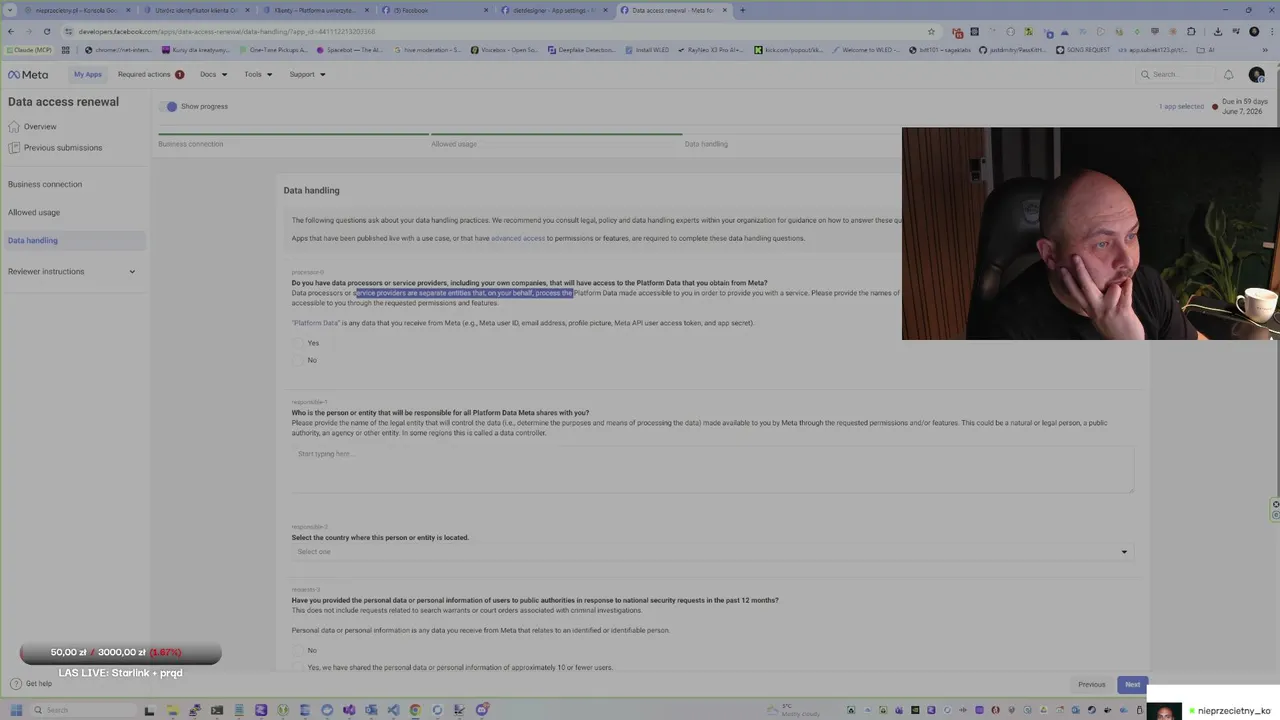Click the Get help question mark icon
The height and width of the screenshot is (720, 1280).
coord(15,684)
